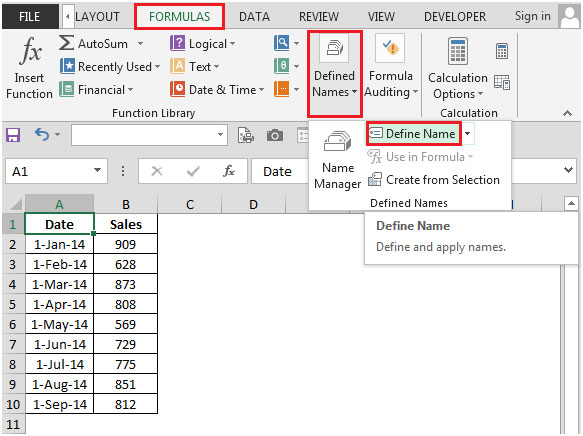The height and width of the screenshot is (436, 583).
Task: Select cell containing 569
Action: coord(126,324)
